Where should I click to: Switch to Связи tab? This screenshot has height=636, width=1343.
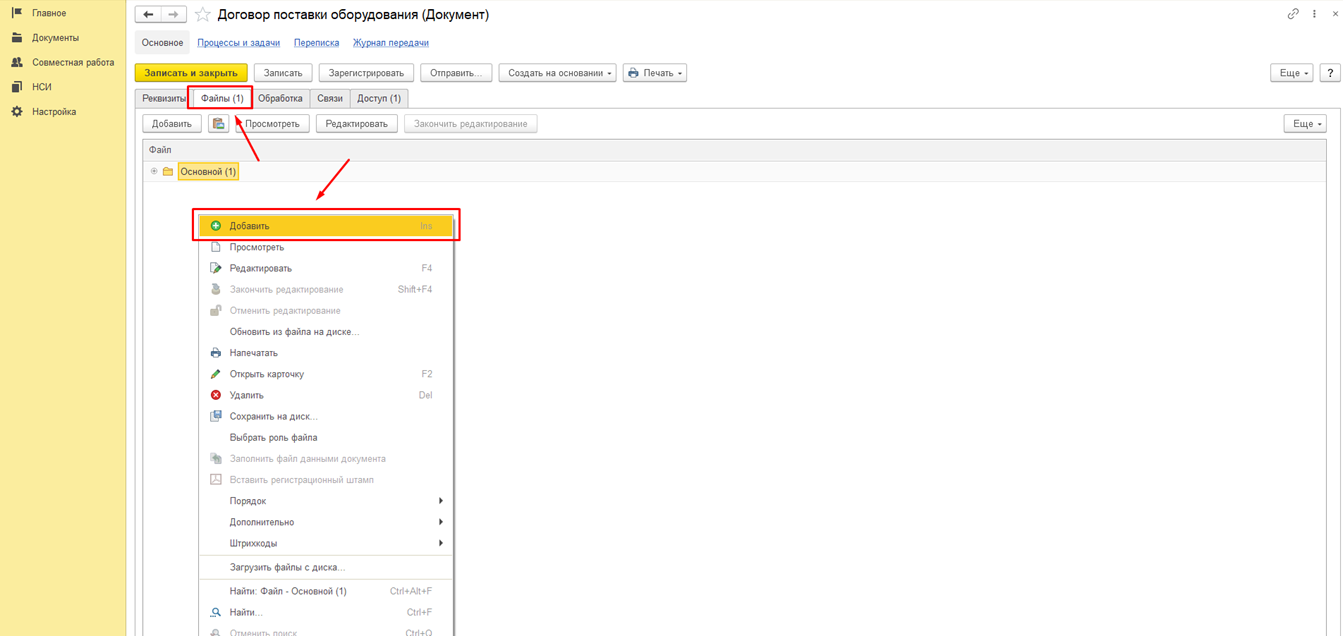tap(330, 98)
